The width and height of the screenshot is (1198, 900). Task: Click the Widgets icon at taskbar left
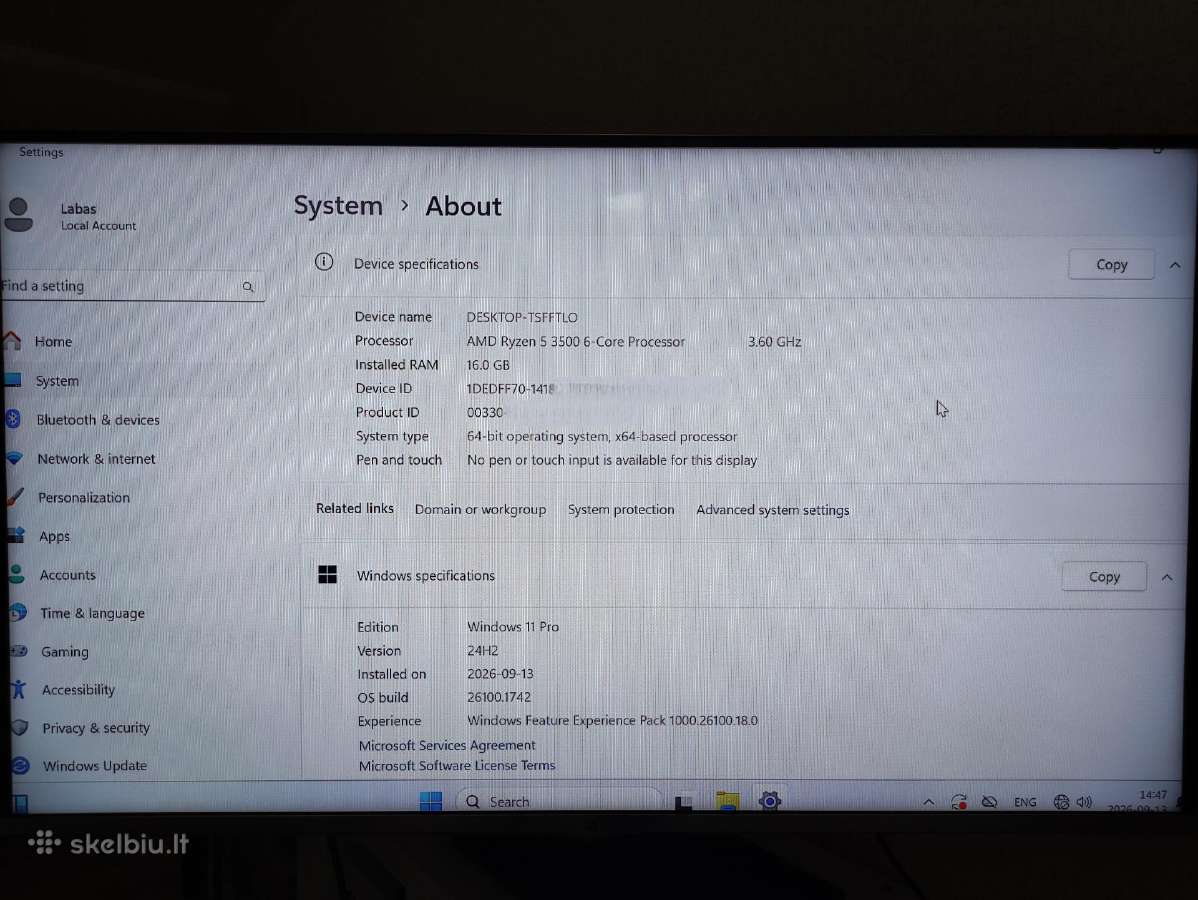21,802
